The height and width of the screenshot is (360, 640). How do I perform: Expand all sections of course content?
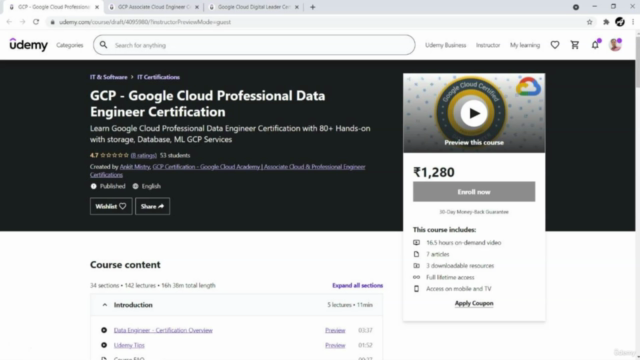[358, 286]
